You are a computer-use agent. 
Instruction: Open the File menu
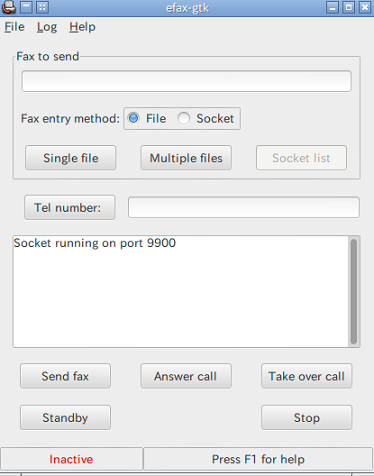click(x=14, y=27)
